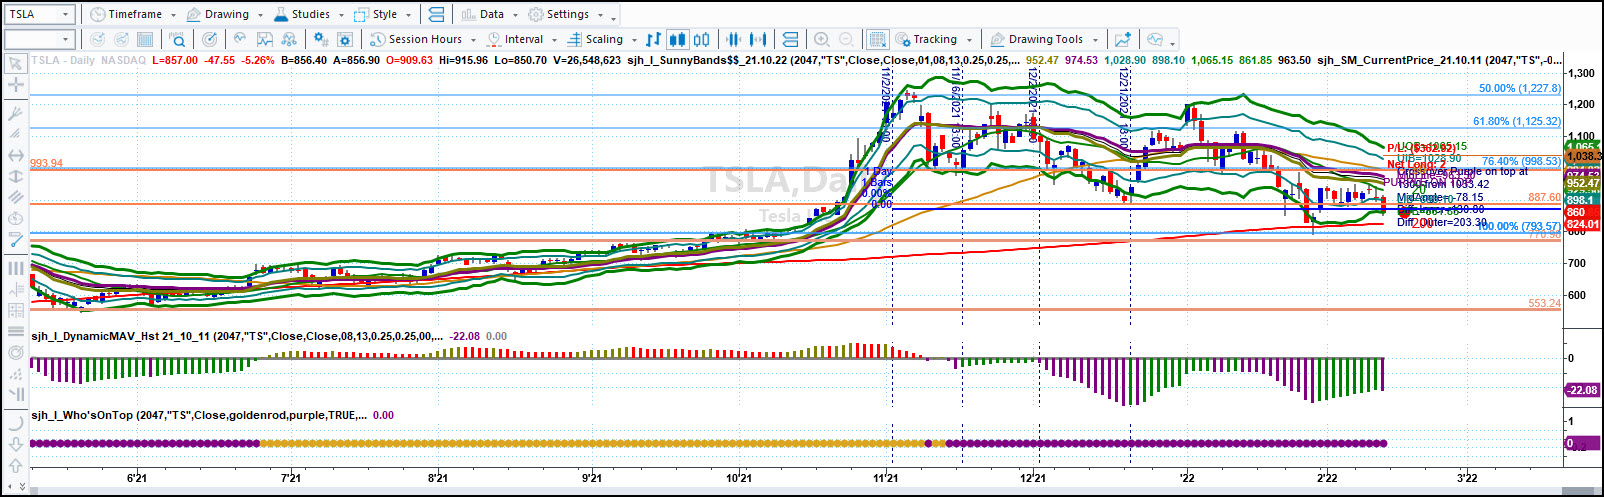
Task: Click the data grid table icon
Action: pyautogui.click(x=145, y=39)
